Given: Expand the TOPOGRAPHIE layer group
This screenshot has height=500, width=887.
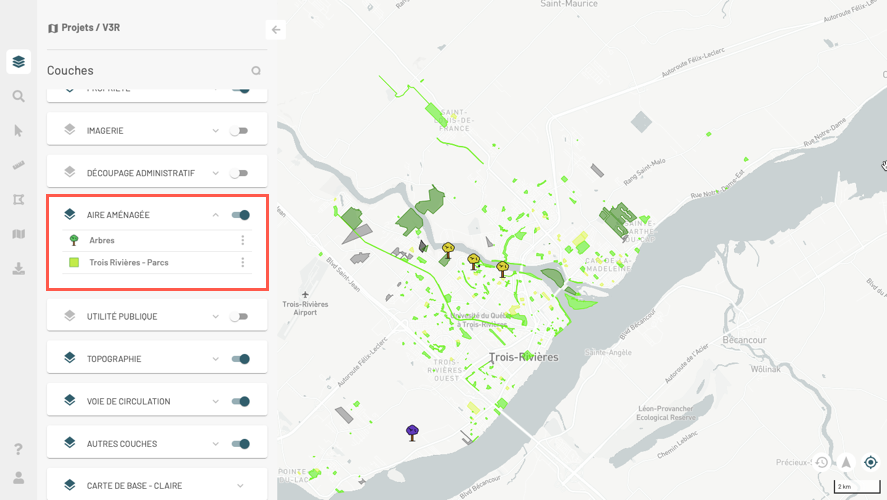Looking at the screenshot, I should 215,359.
